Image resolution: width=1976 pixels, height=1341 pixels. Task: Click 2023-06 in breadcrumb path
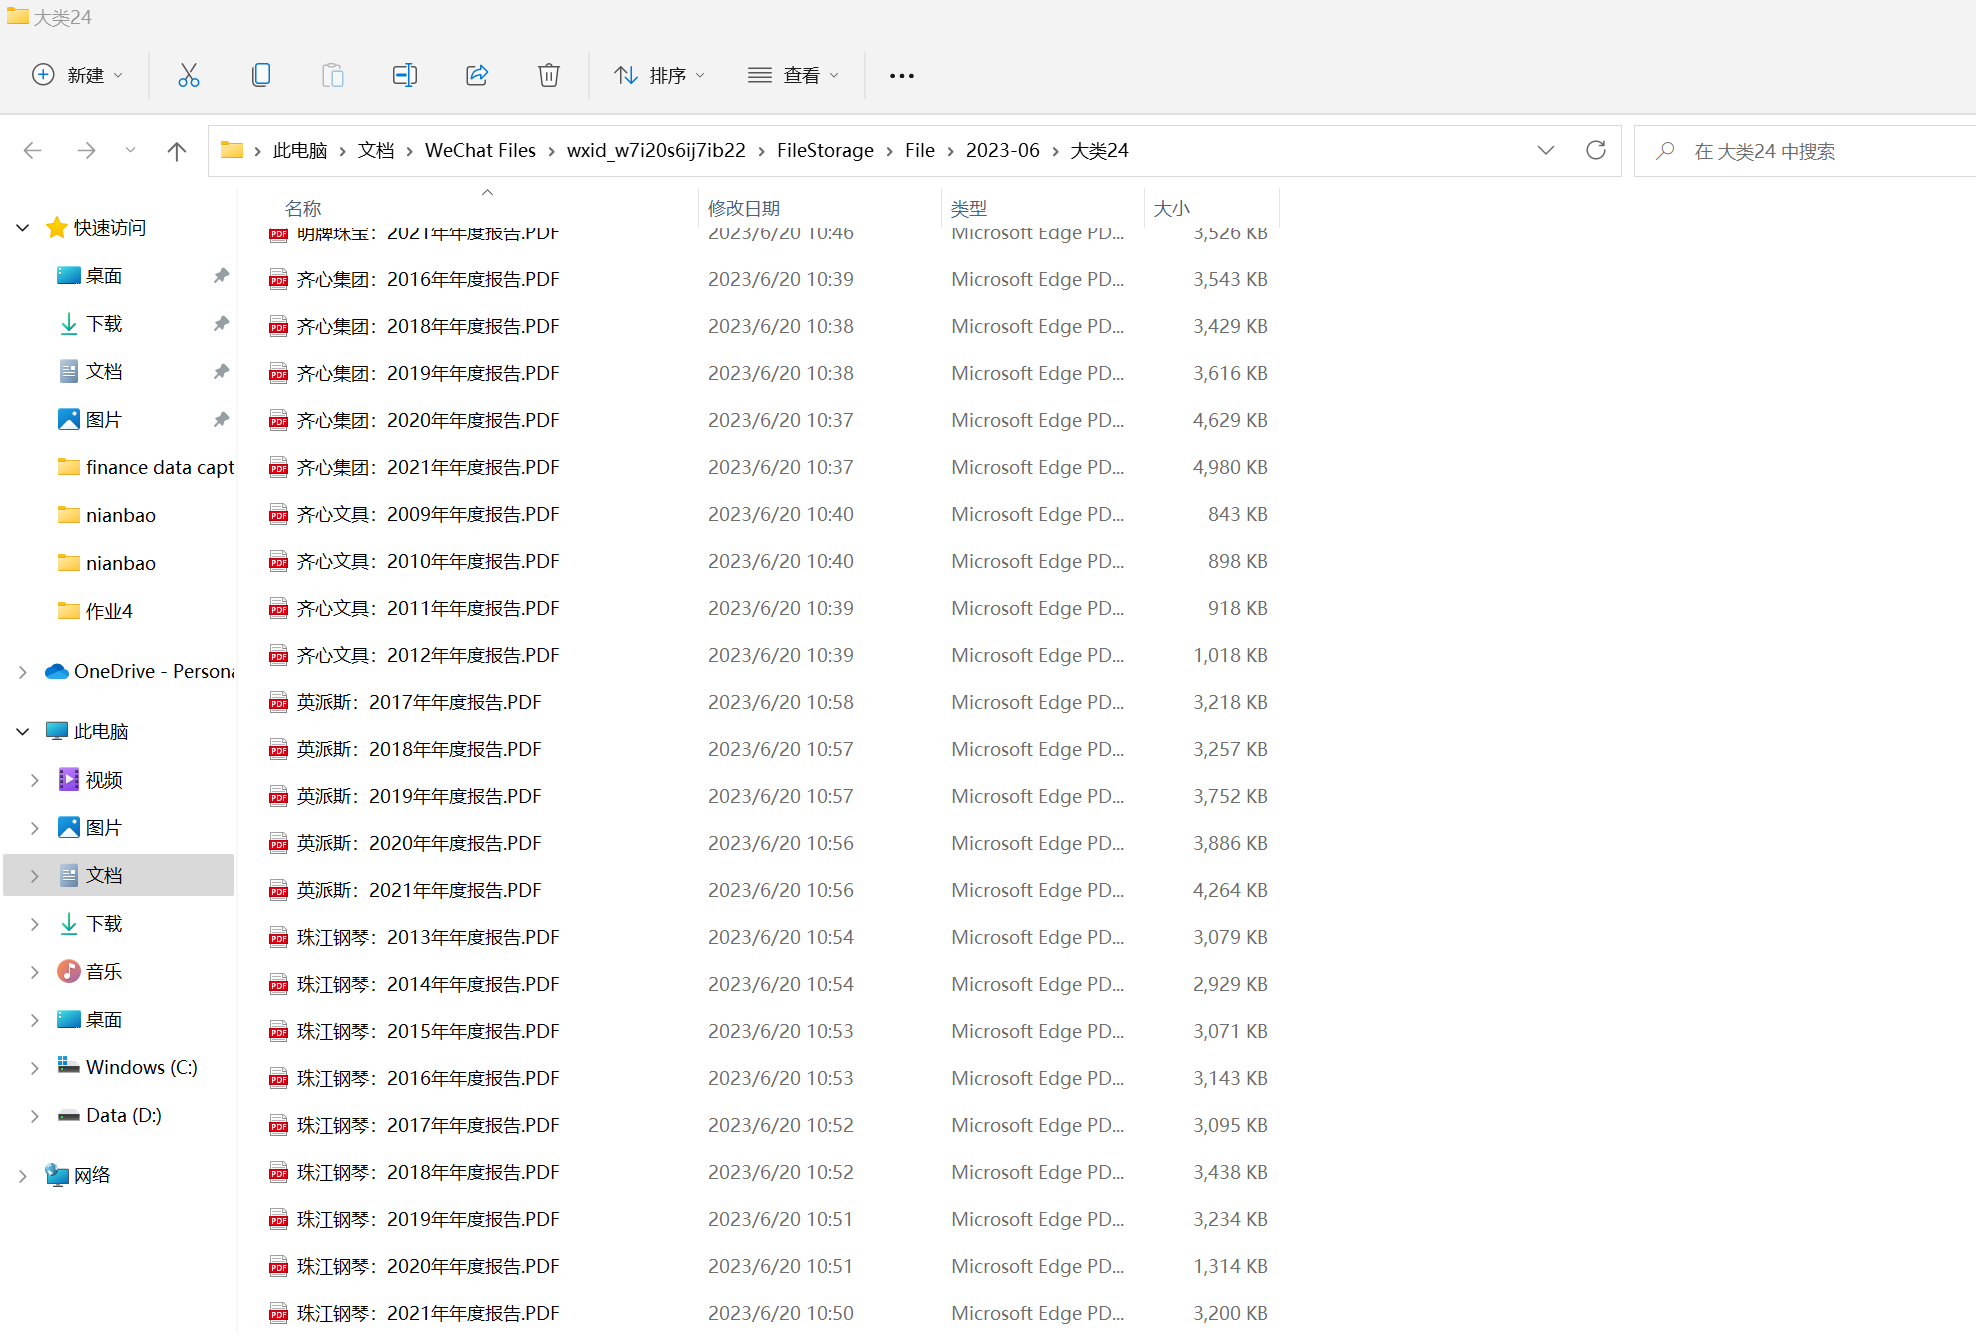click(x=1002, y=150)
